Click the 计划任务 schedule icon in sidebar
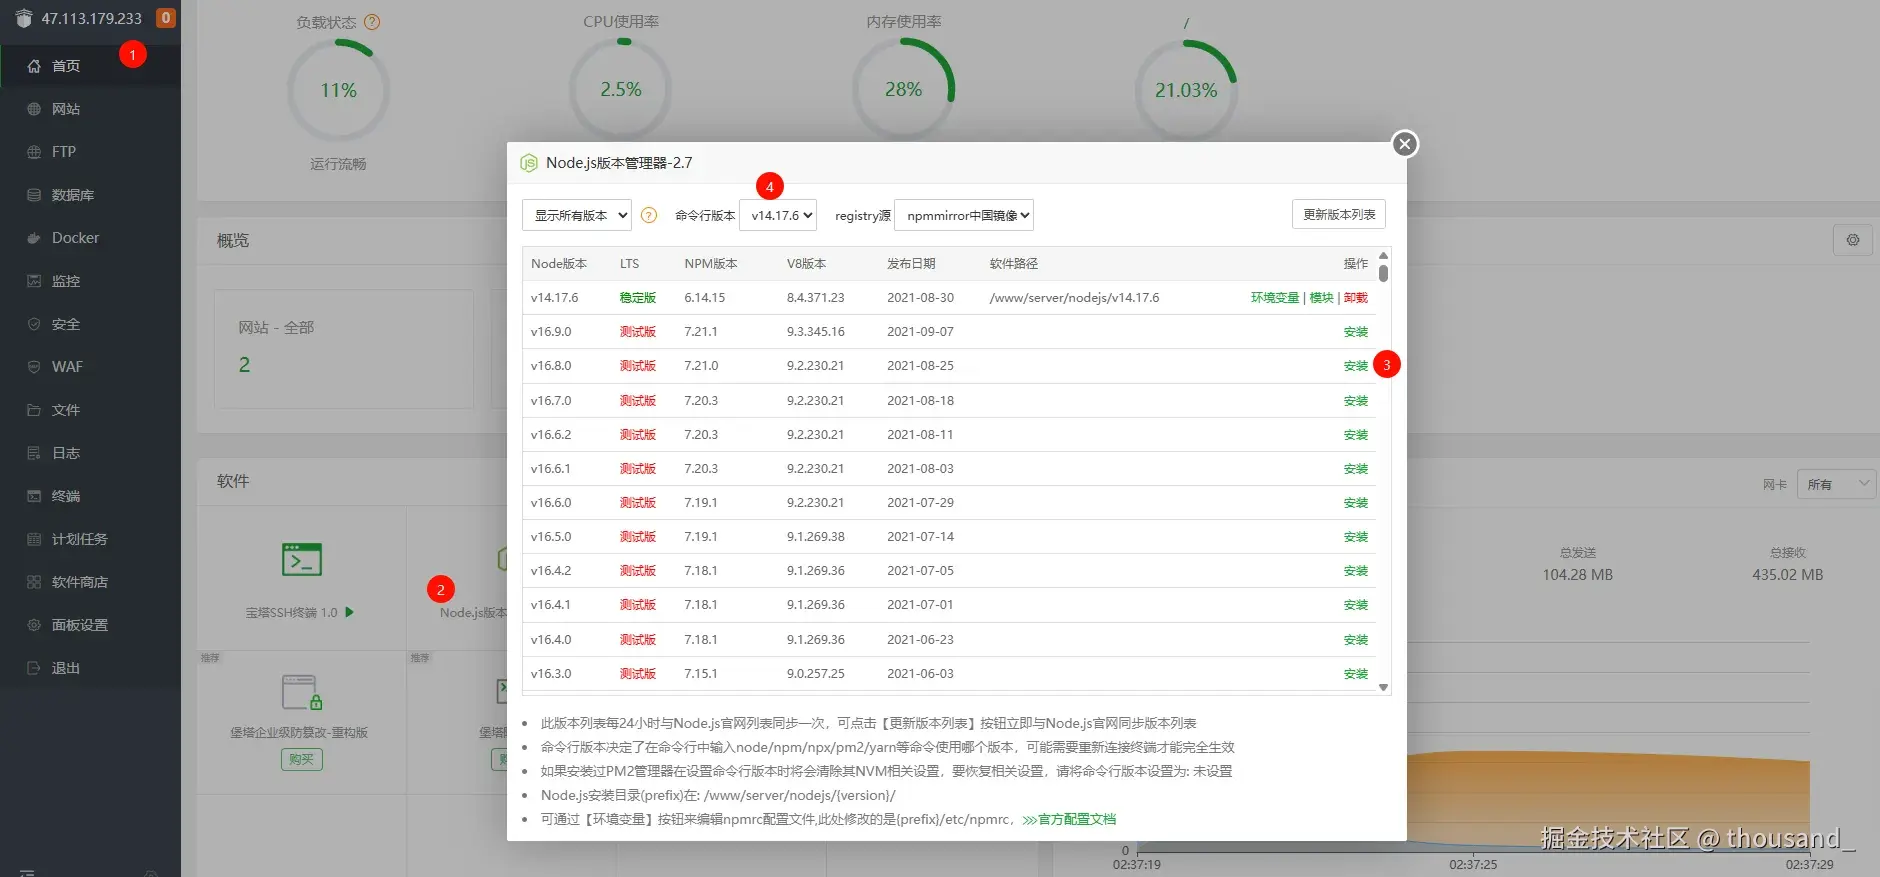 pyautogui.click(x=34, y=539)
